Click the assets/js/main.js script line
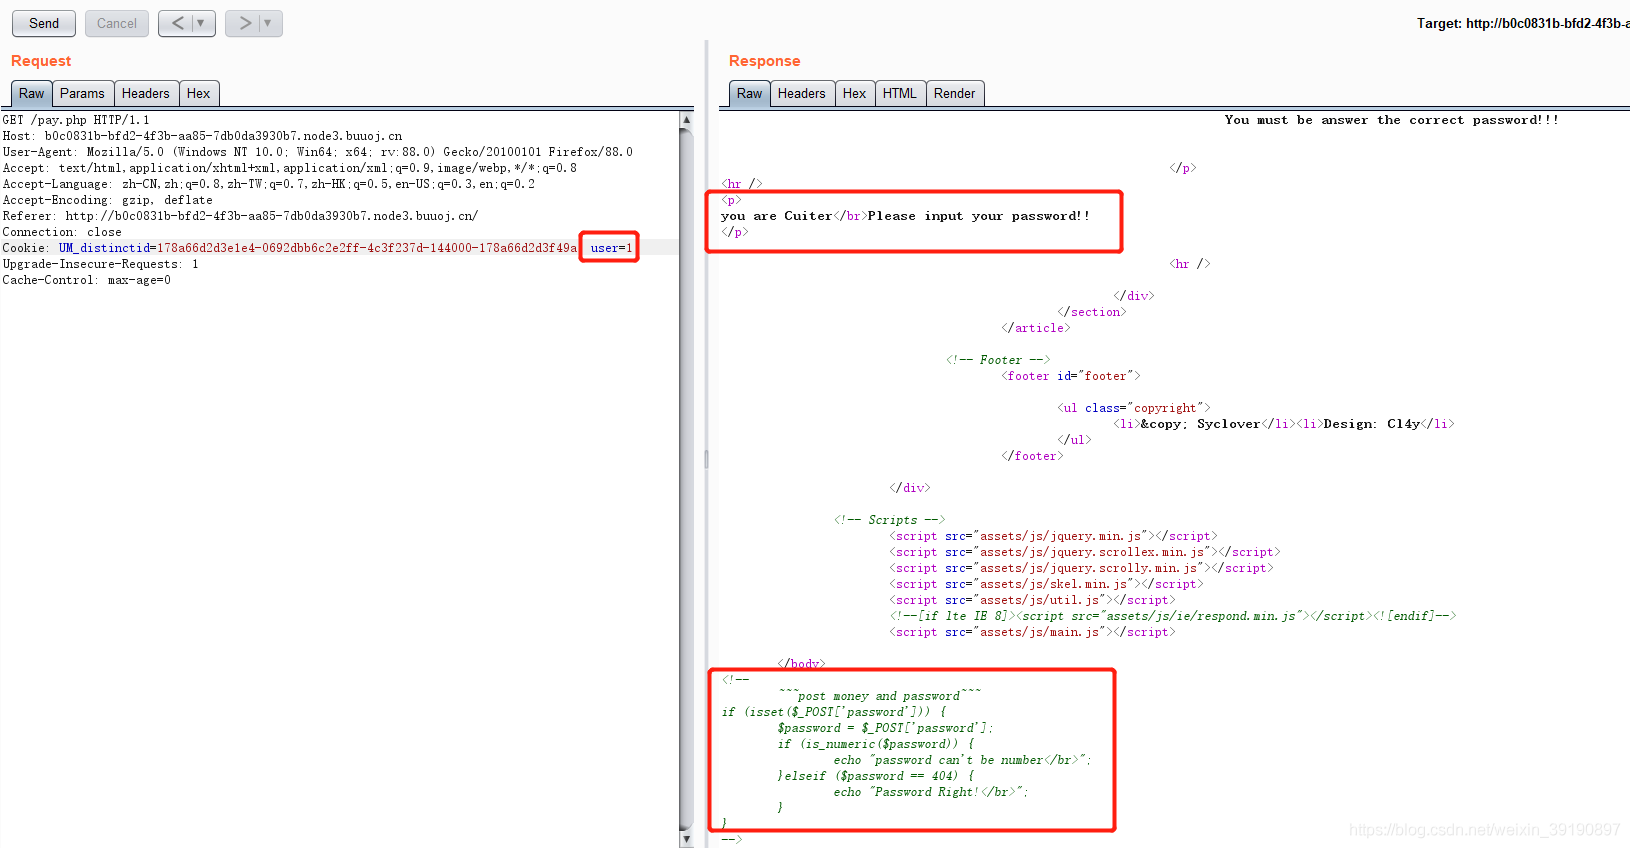The height and width of the screenshot is (848, 1630). [x=1032, y=632]
